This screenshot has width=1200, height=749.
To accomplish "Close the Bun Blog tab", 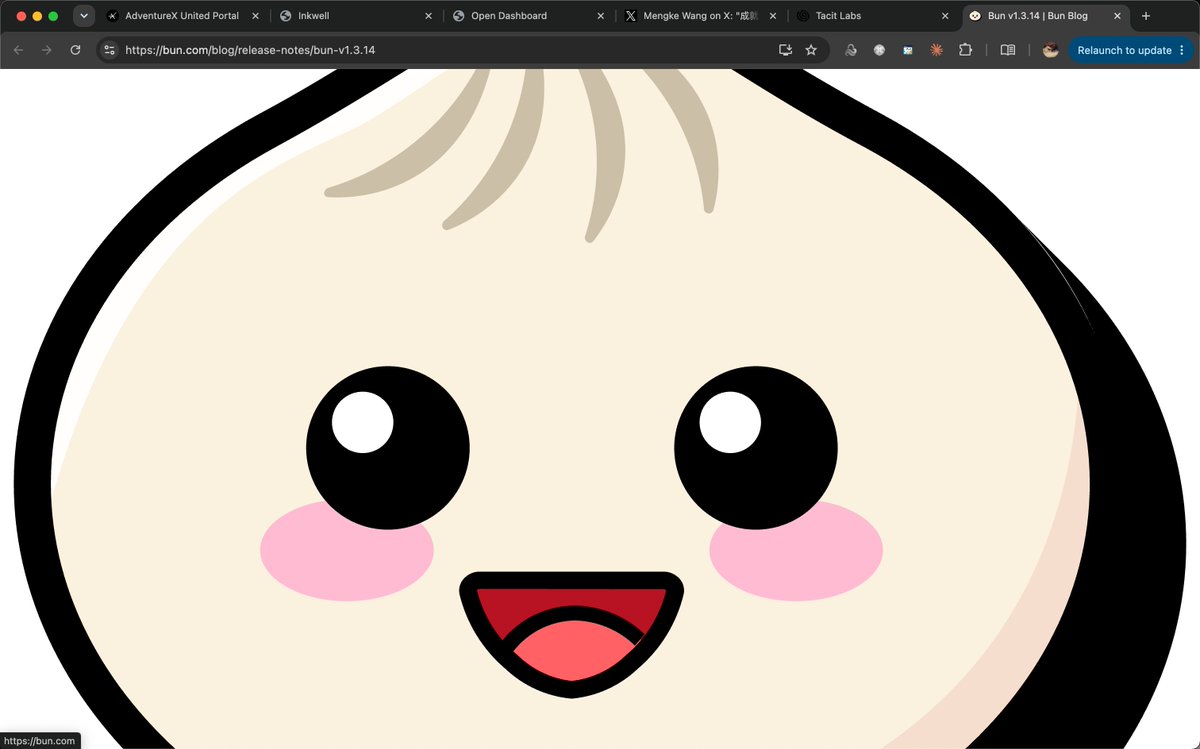I will (x=1117, y=16).
